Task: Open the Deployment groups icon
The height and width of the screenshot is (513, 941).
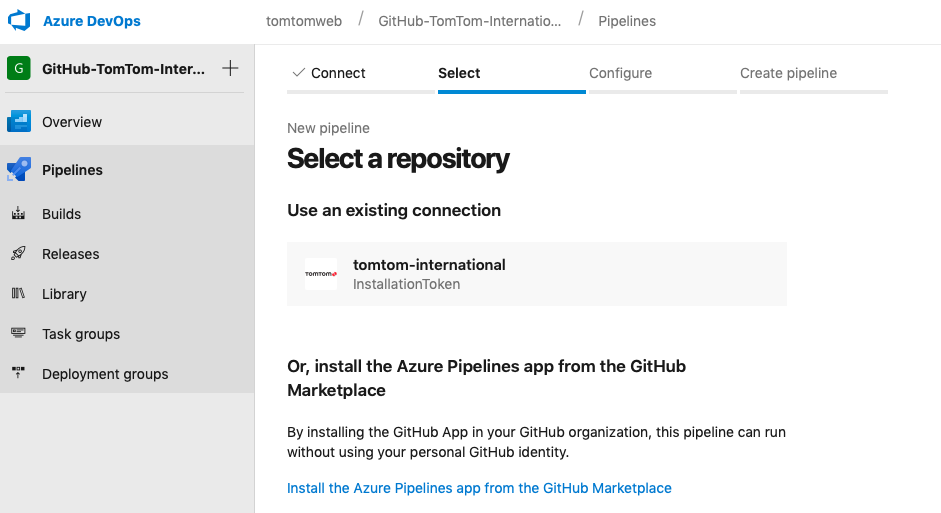Action: (19, 373)
